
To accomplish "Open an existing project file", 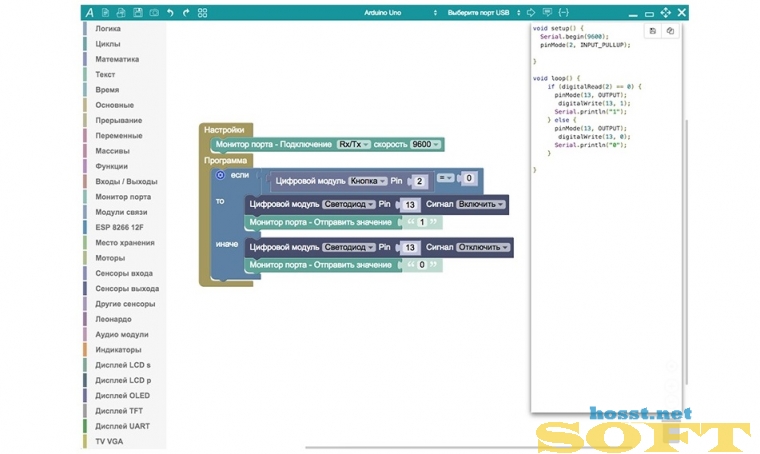I will pyautogui.click(x=121, y=13).
